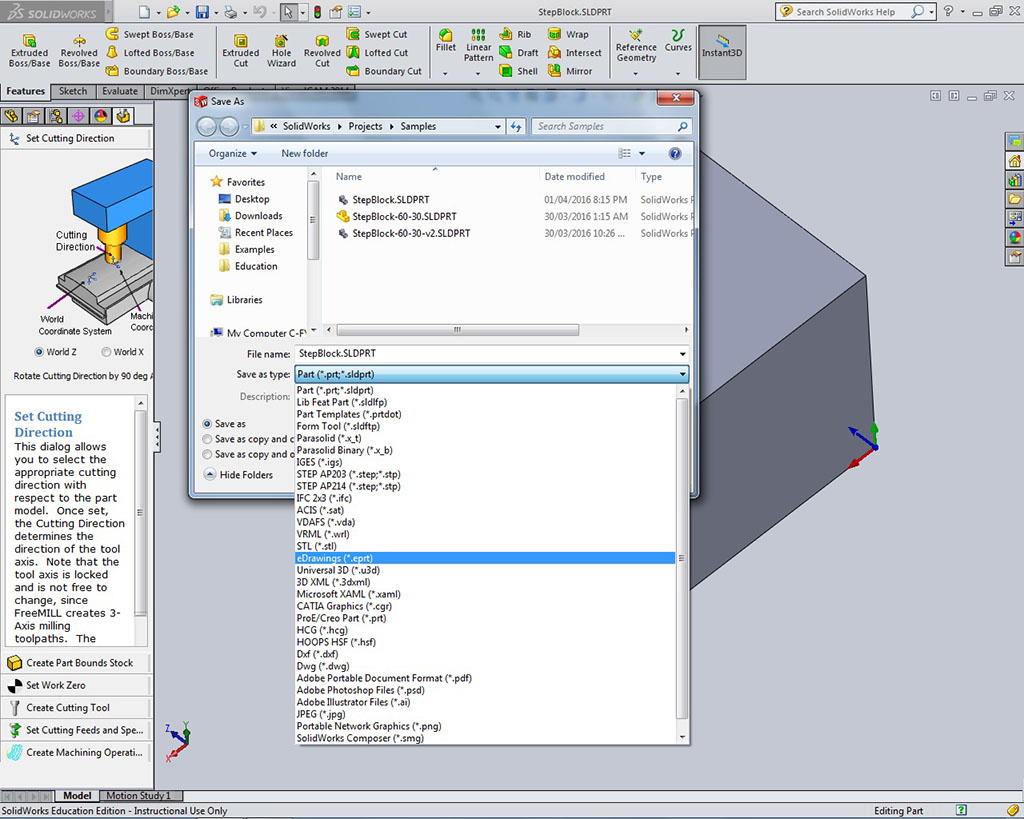Screen dimensions: 1024x819
Task: Expand the File name history dropdown
Action: pos(683,354)
